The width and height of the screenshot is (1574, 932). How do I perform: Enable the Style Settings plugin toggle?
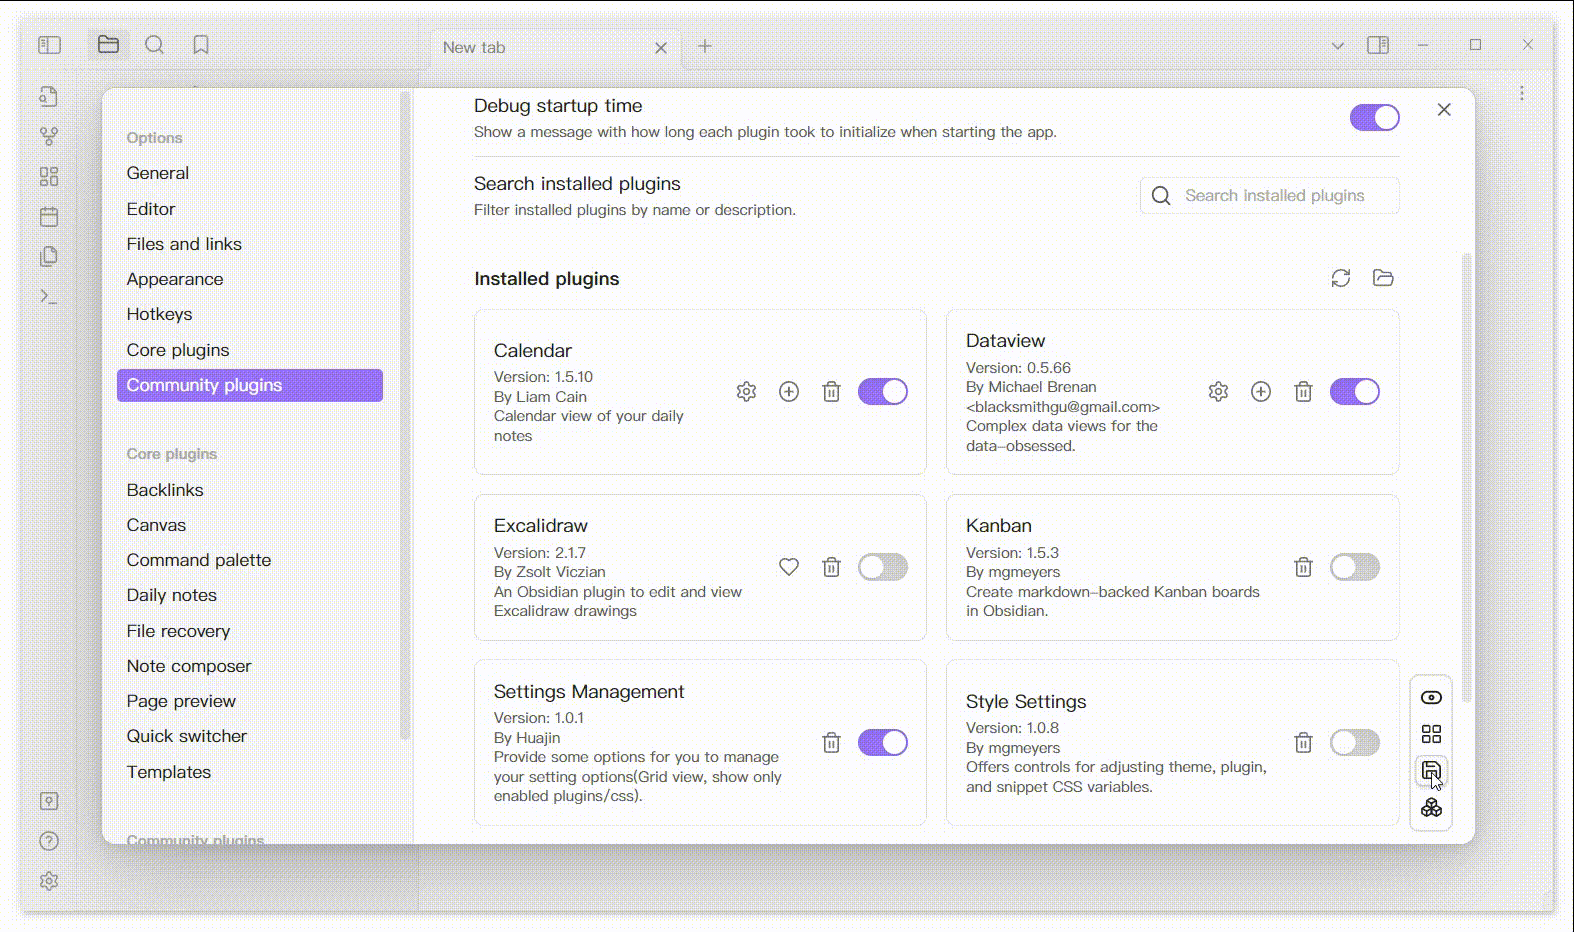1355,742
